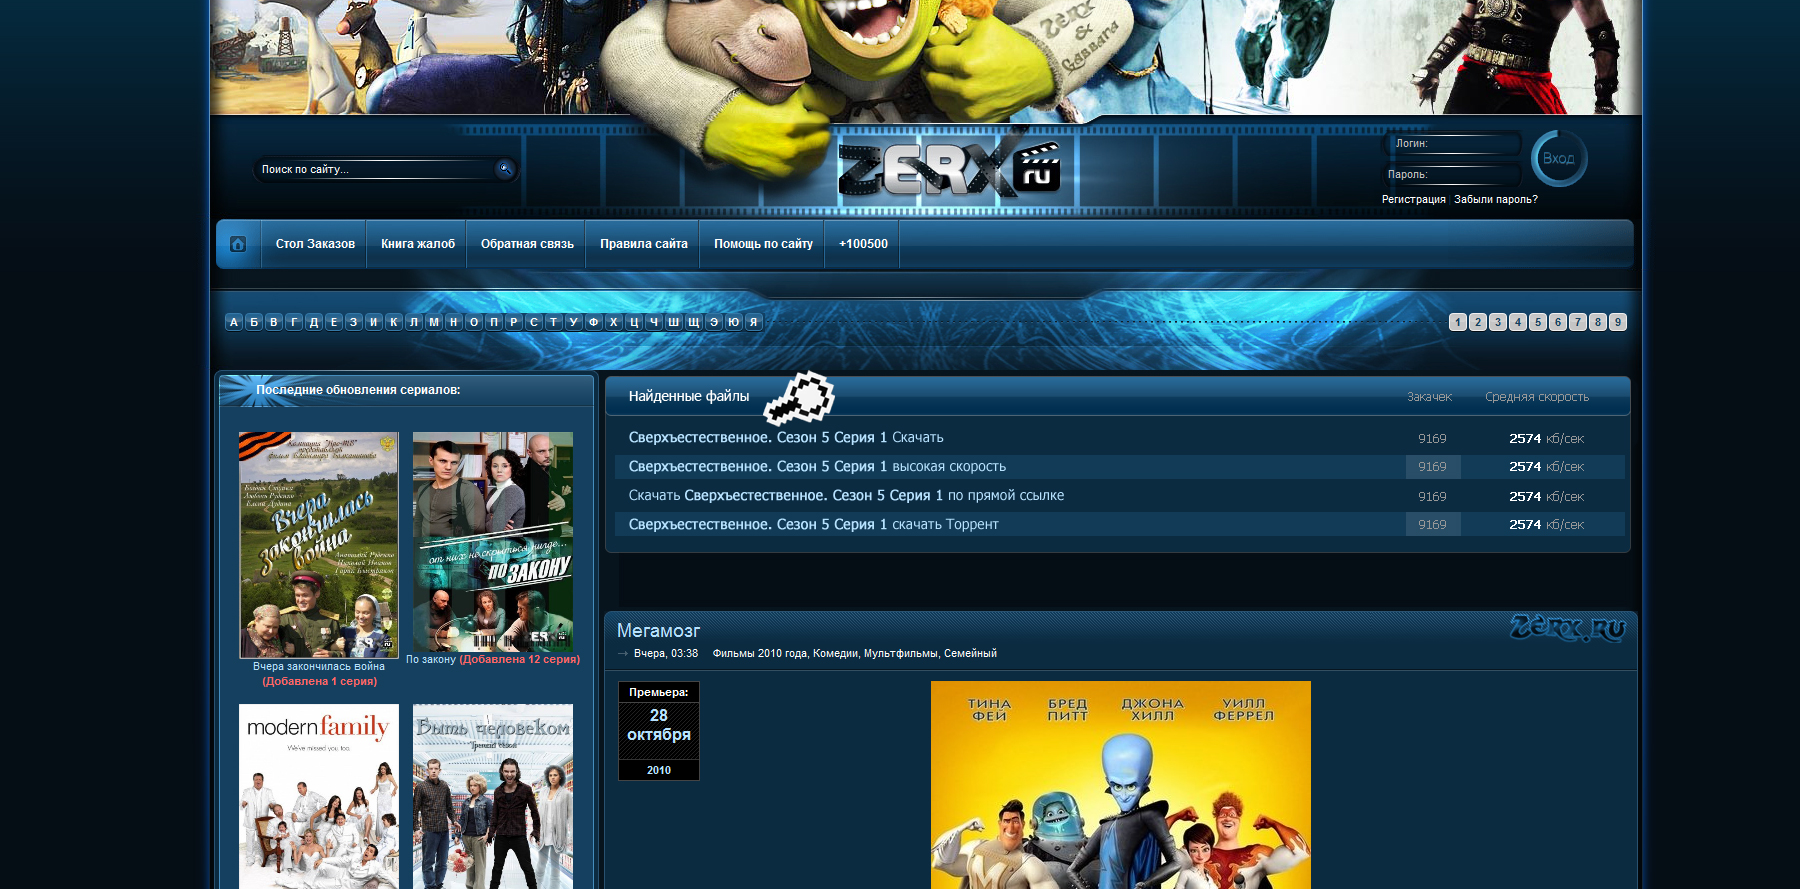Filter titles by letter Ч

click(654, 322)
